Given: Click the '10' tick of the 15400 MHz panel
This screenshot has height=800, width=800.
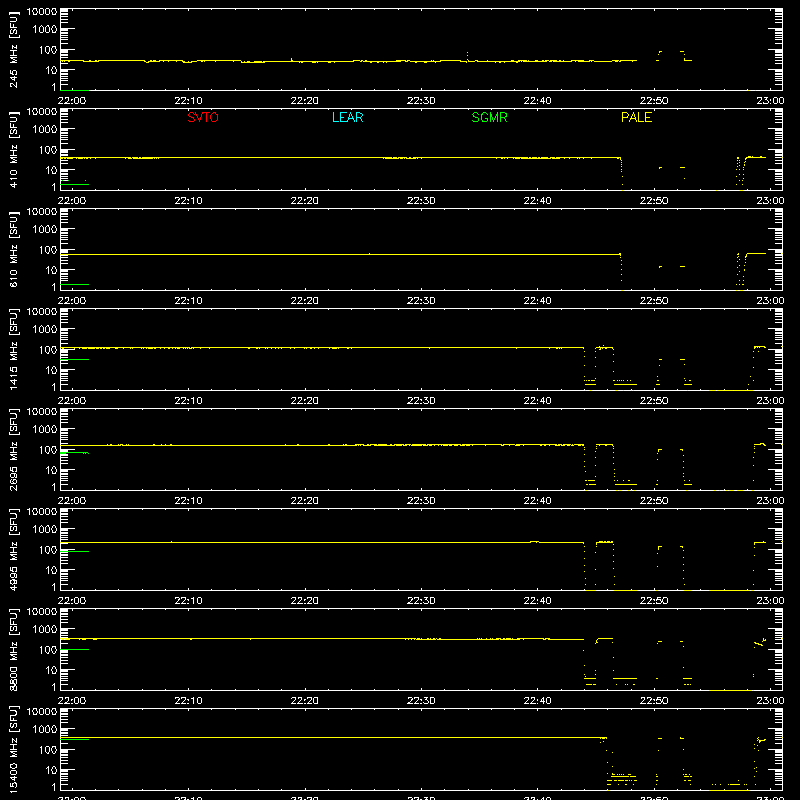Looking at the screenshot, I should point(51,770).
